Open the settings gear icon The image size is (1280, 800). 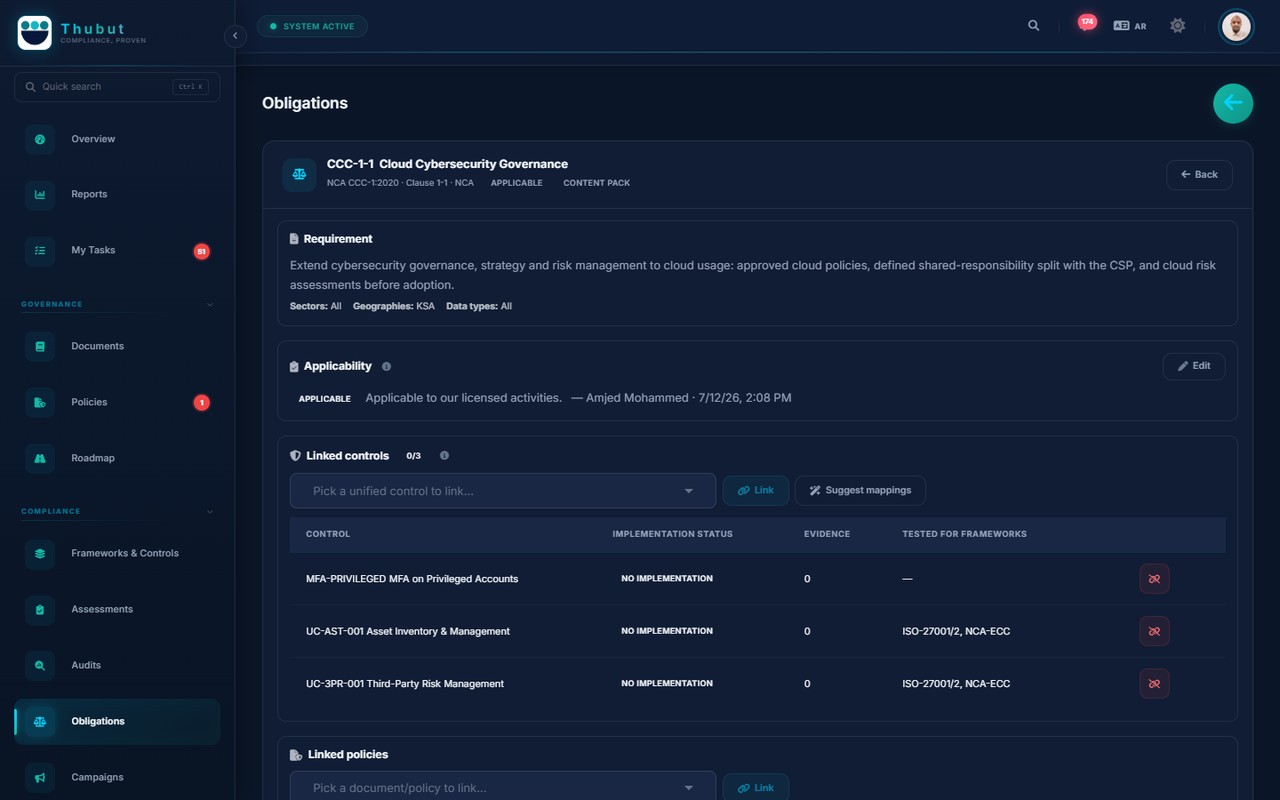point(1178,26)
